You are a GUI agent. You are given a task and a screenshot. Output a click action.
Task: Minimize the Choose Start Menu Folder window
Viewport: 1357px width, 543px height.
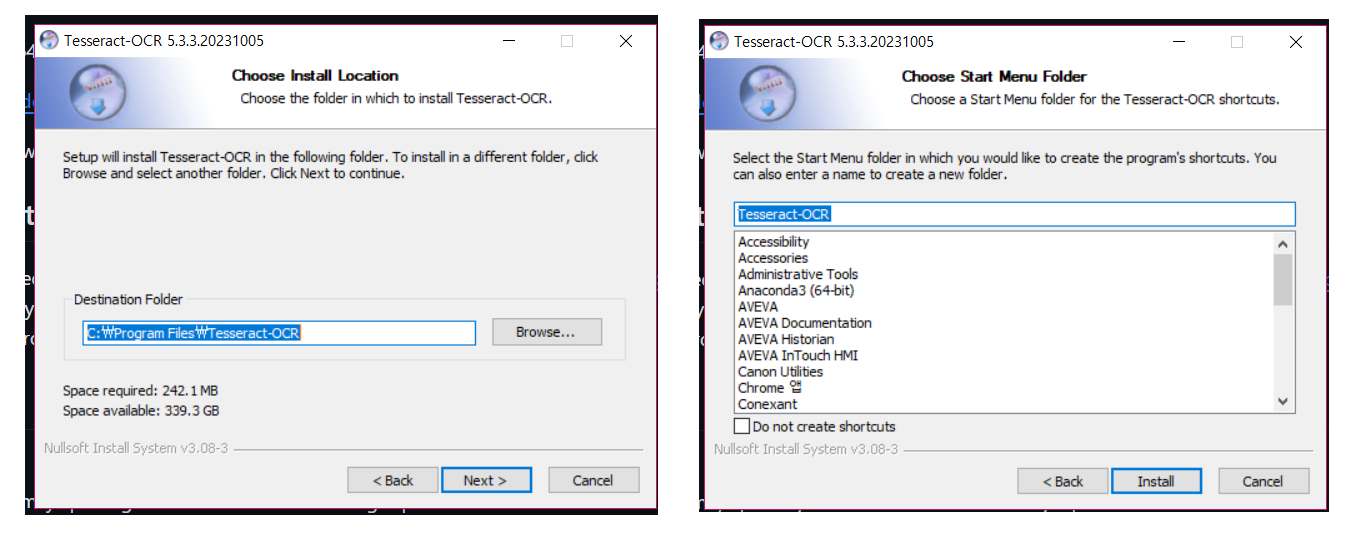(1178, 42)
